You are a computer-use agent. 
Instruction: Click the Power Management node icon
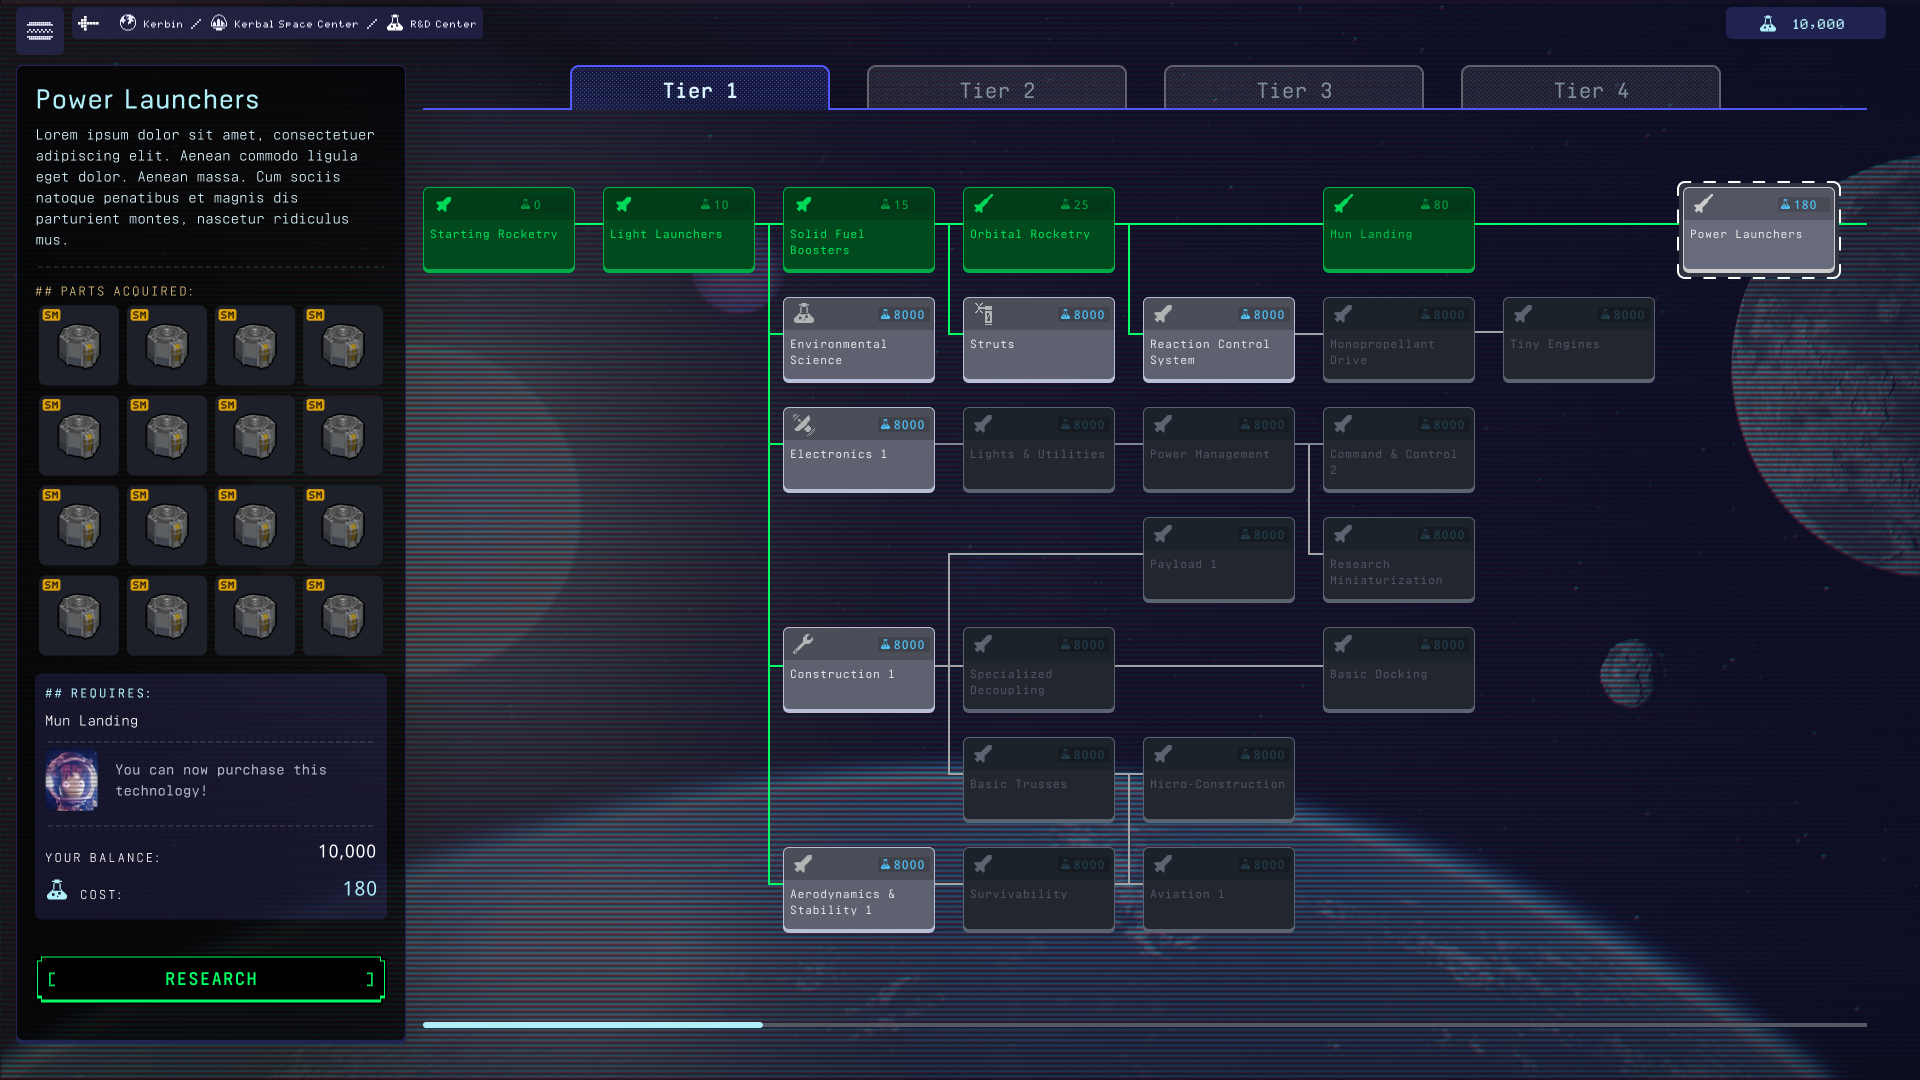(1163, 424)
